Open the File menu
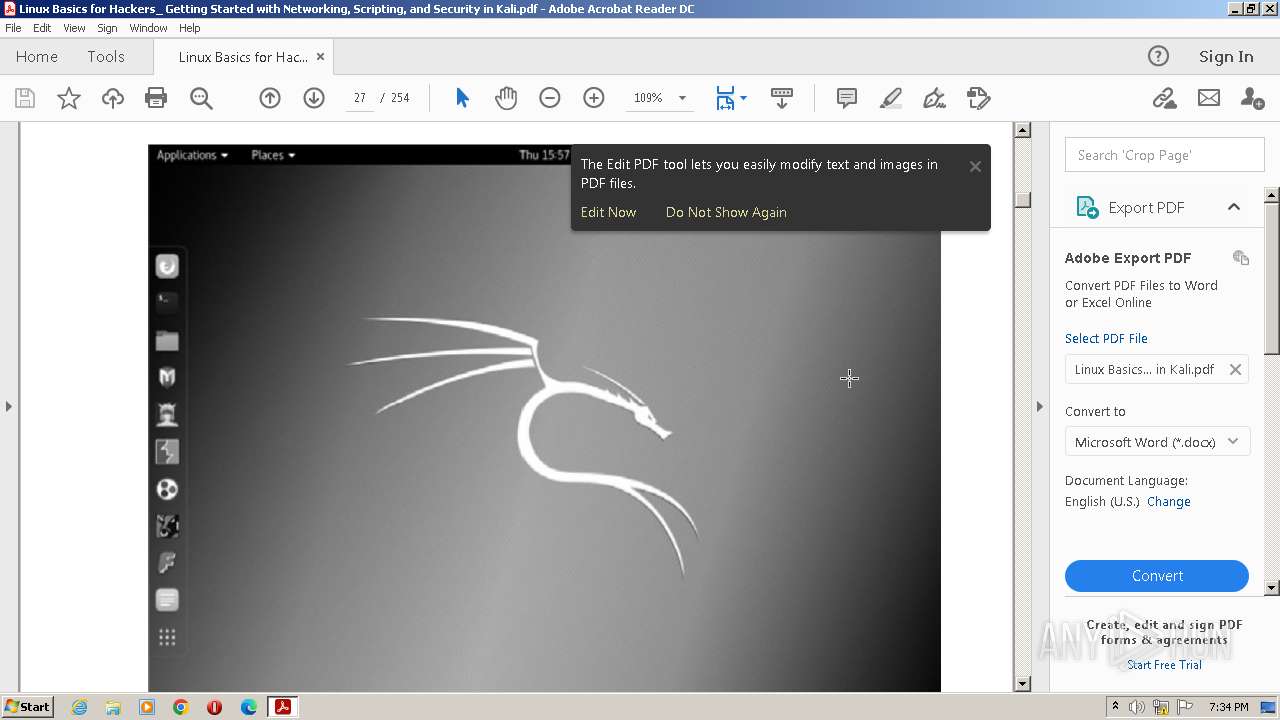Screen dimensions: 1280x720 [13, 28]
